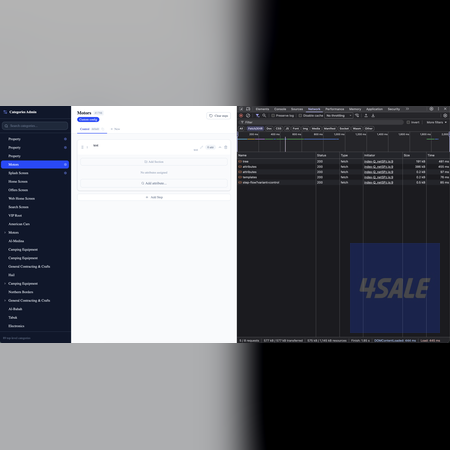Open network conditions icon next to throttling
Screen dimensions: 450x450
point(357,116)
